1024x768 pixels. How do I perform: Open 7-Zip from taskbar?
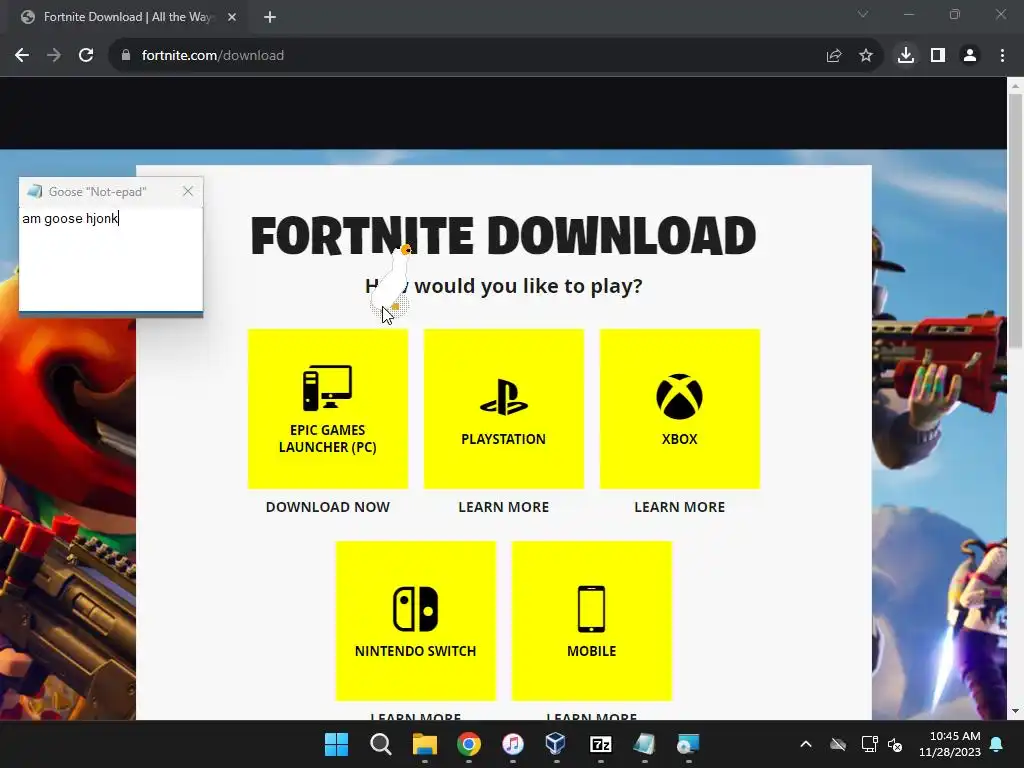pos(601,744)
